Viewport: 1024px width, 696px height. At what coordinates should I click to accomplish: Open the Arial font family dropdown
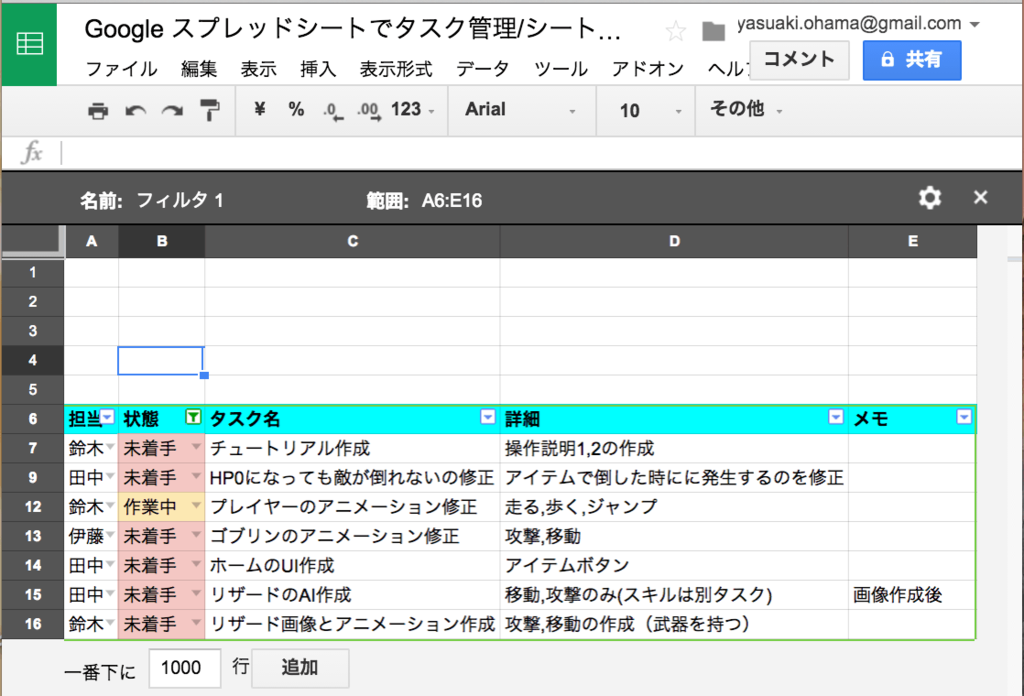click(x=520, y=110)
